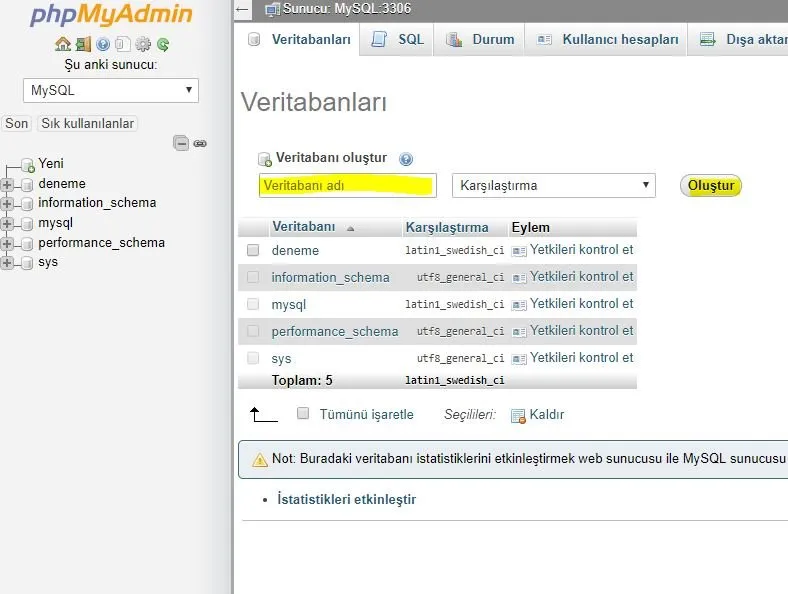Open navigation panel settings gear icon
The width and height of the screenshot is (788, 594).
(143, 44)
